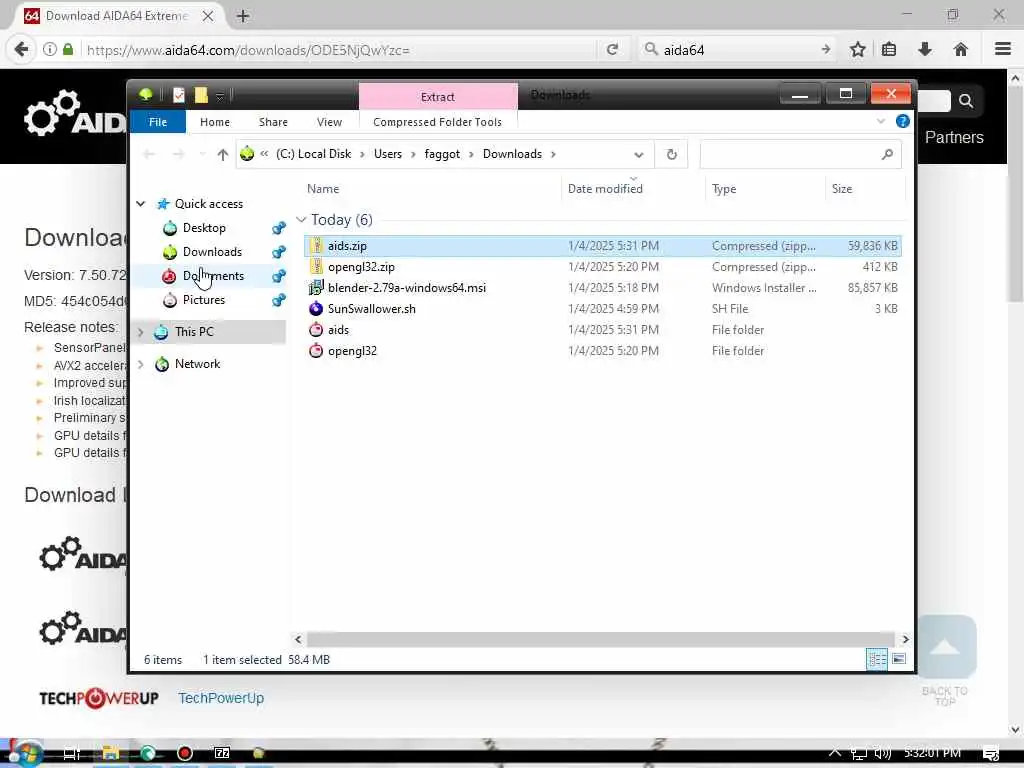
Task: Switch to the Share ribbon tab
Action: [273, 122]
